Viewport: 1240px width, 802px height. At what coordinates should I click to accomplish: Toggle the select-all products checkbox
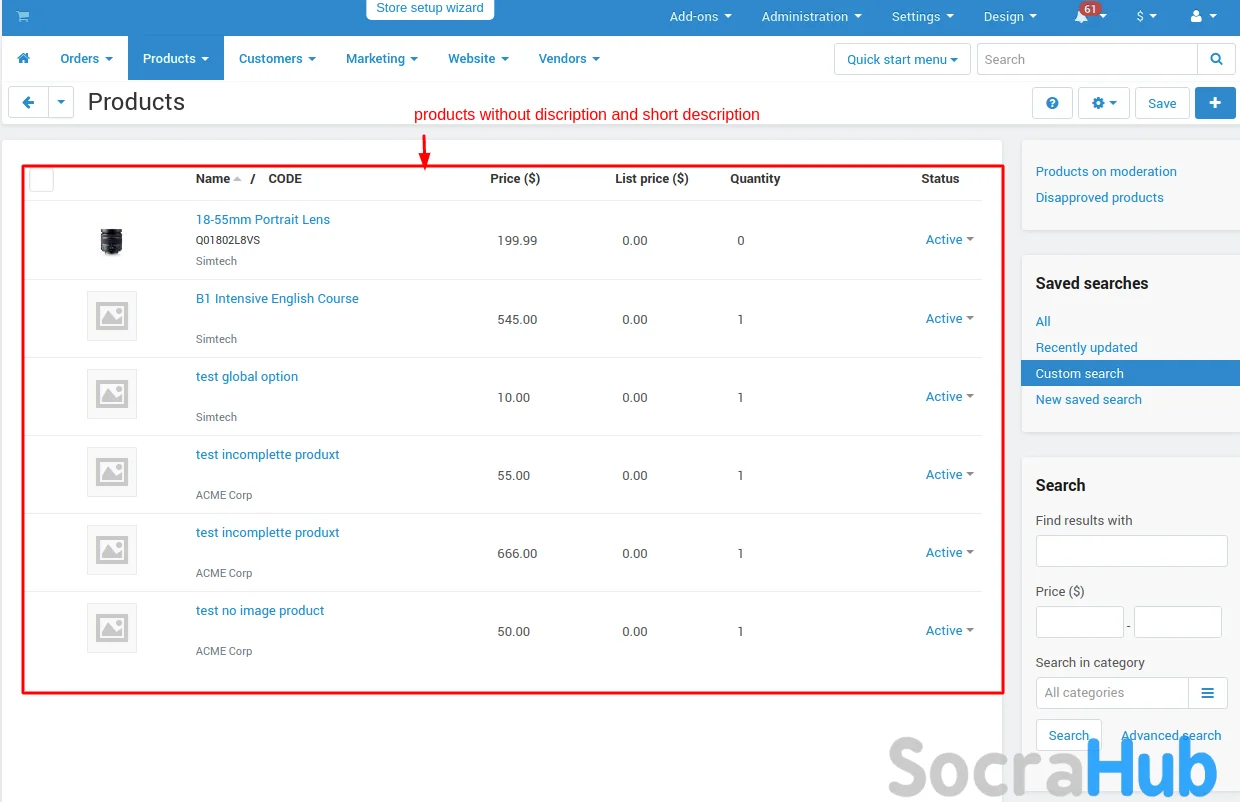coord(41,180)
